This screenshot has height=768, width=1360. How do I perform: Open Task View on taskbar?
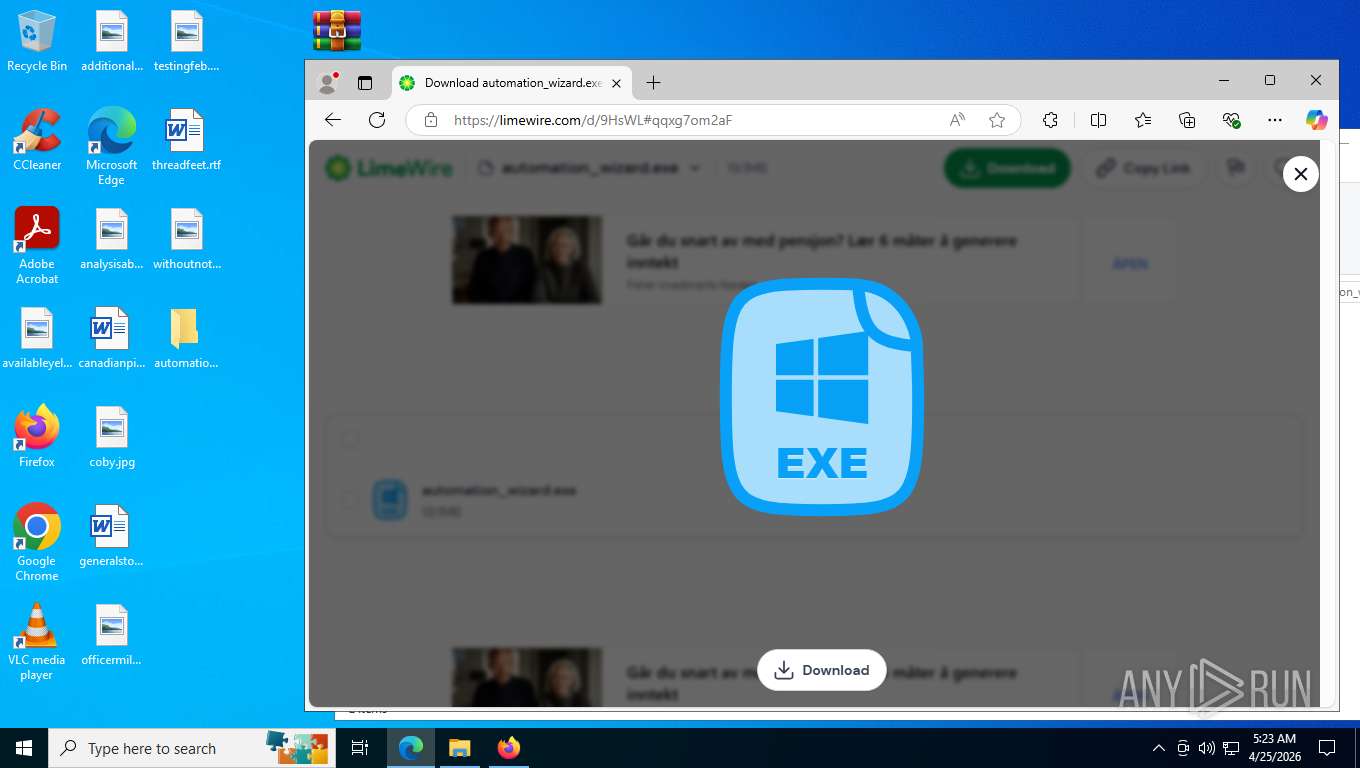tap(360, 748)
